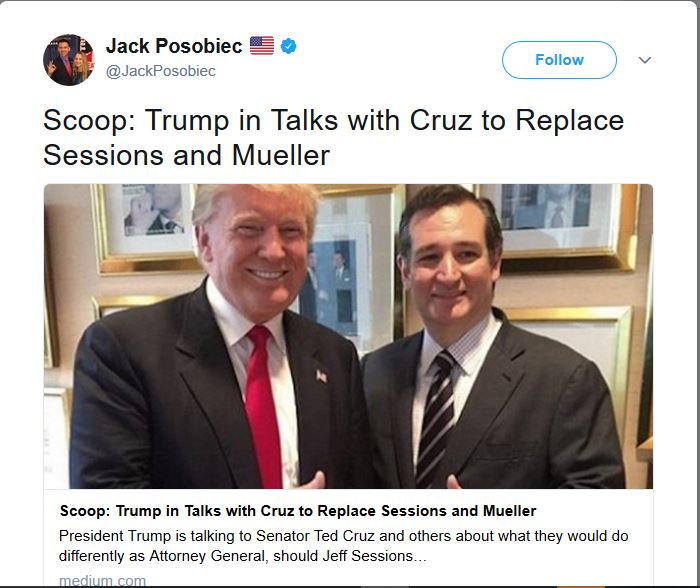The width and height of the screenshot is (700, 588).
Task: Open the article preview photo
Action: tap(348, 337)
